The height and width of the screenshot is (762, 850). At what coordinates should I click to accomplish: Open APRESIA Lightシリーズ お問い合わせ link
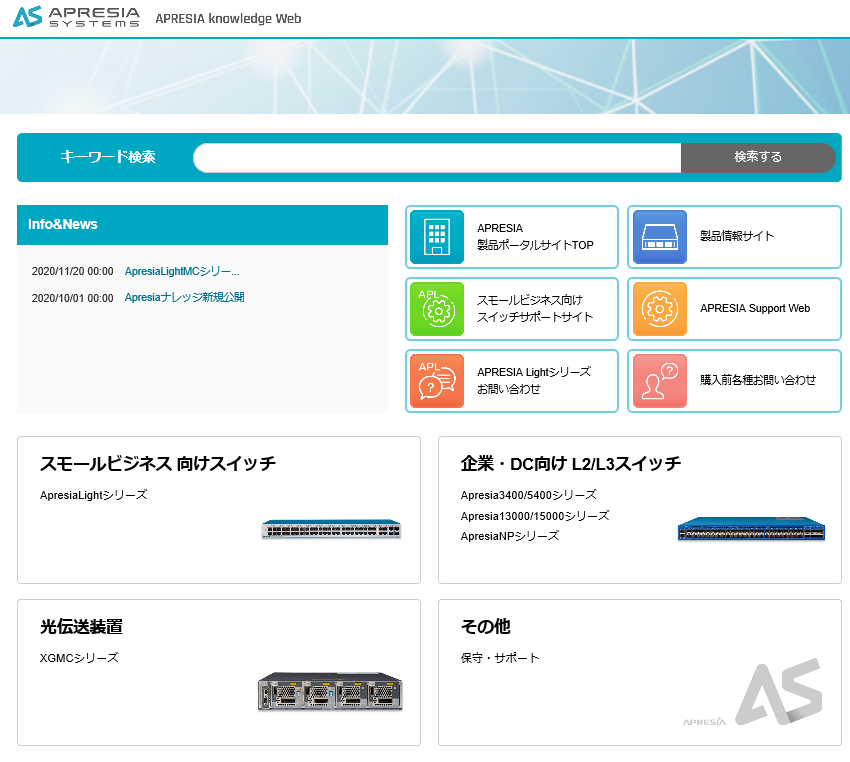click(534, 381)
